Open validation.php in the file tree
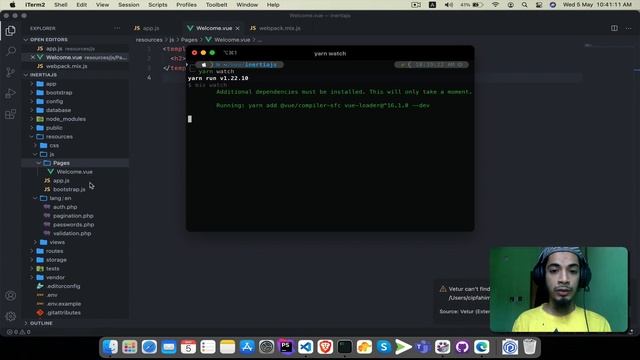Viewport: 640px width, 360px height. [x=72, y=233]
